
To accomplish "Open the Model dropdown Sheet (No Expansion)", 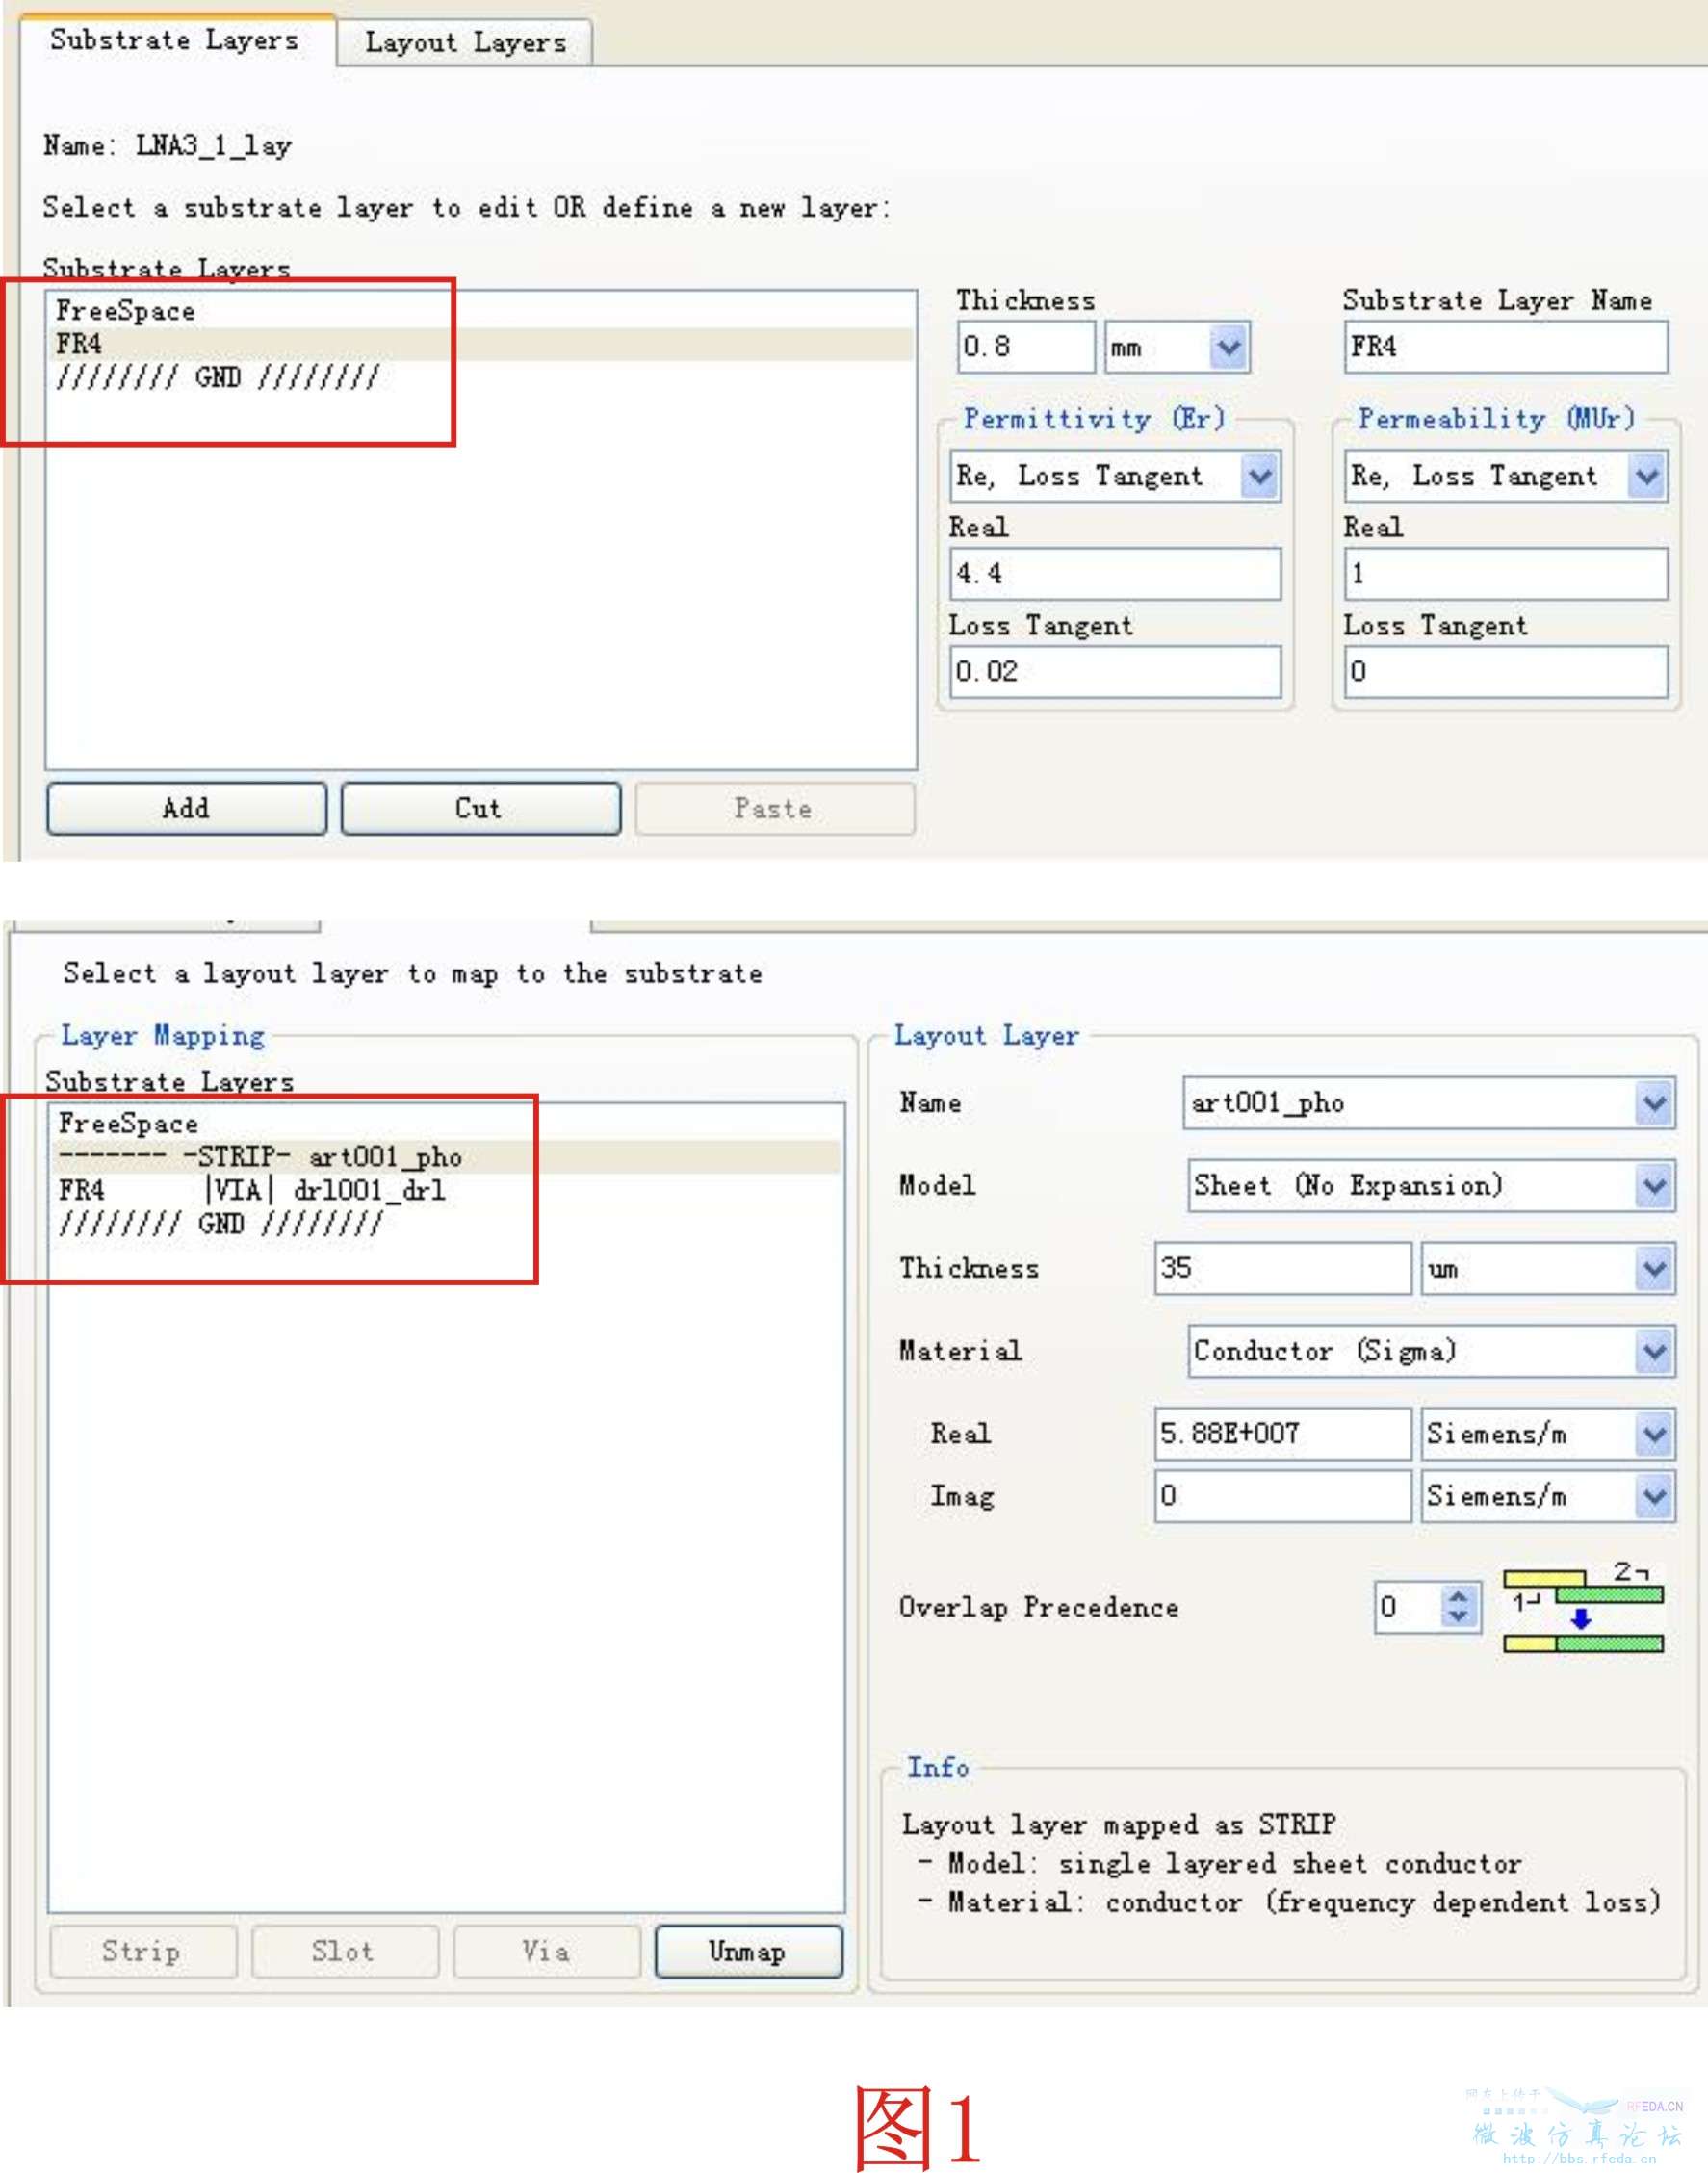I will [x=1431, y=1186].
